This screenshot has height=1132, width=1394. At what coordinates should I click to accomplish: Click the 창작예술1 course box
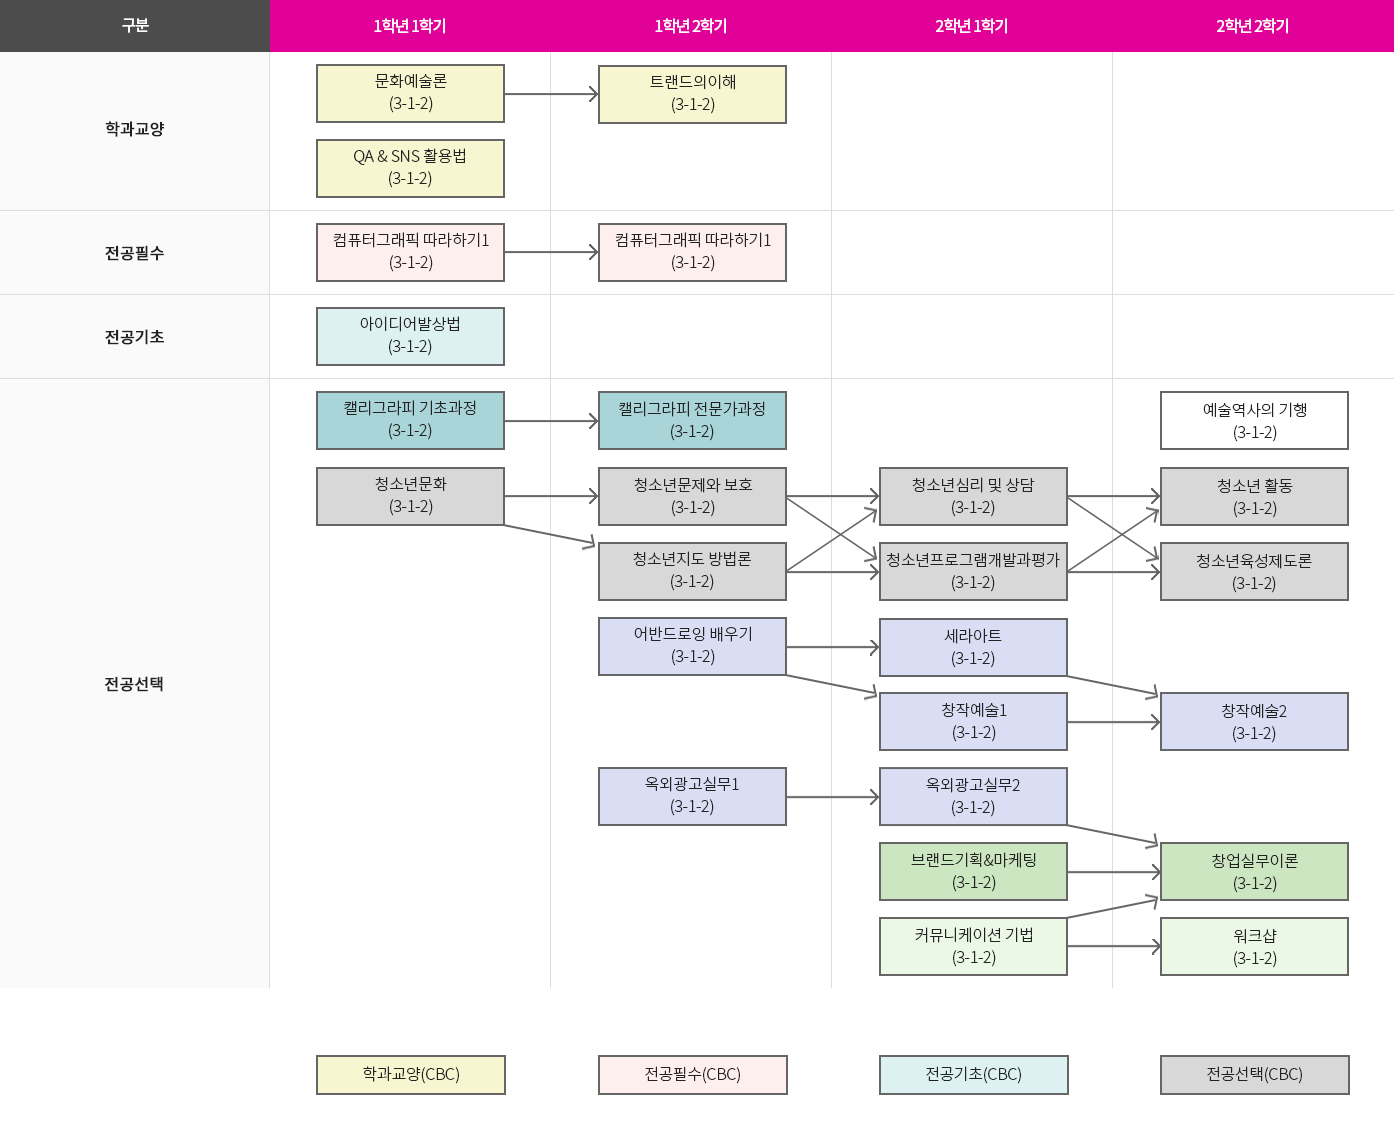(x=973, y=721)
